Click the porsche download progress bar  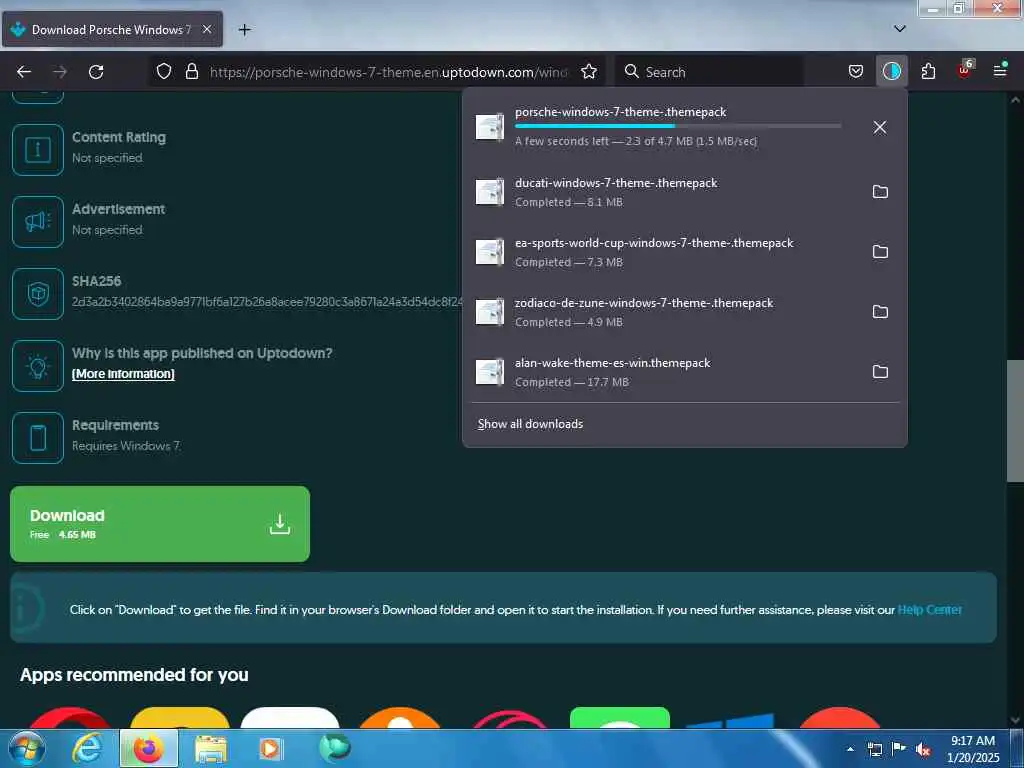tap(678, 125)
